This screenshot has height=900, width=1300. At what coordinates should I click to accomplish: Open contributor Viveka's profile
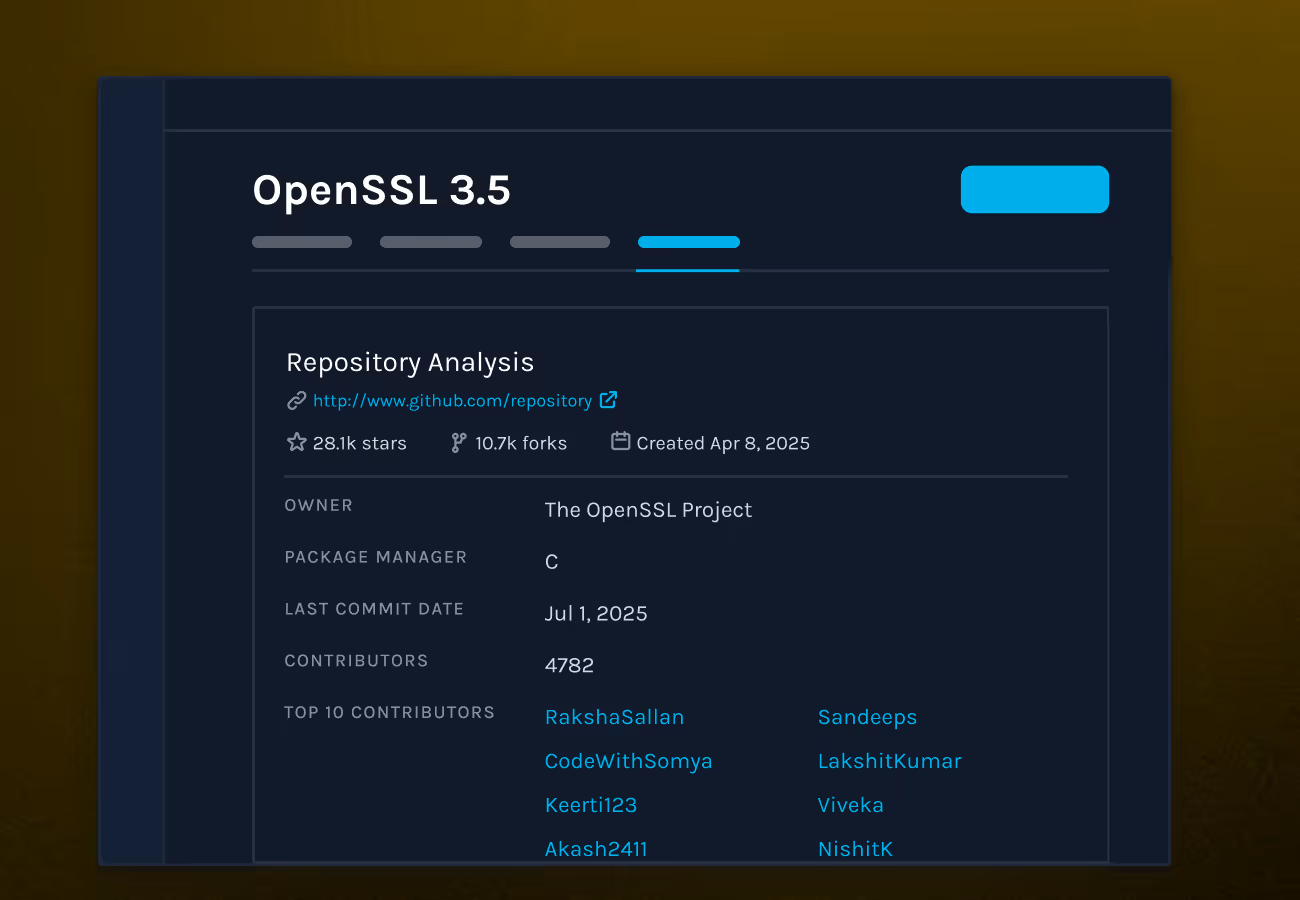(850, 805)
